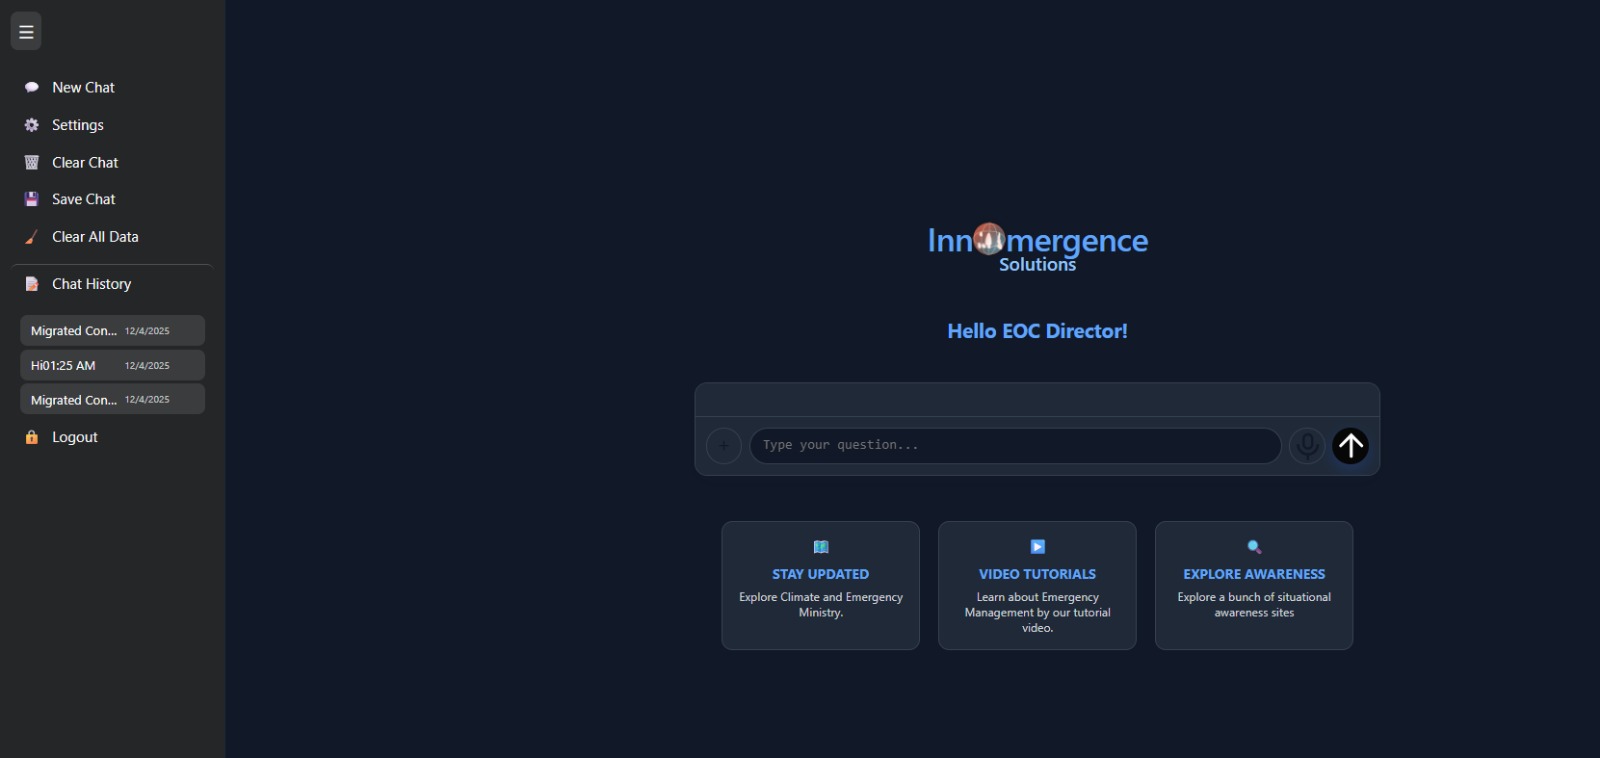Collapse the sidebar with hamburger icon
Screen dimensions: 1600x758
tap(26, 32)
